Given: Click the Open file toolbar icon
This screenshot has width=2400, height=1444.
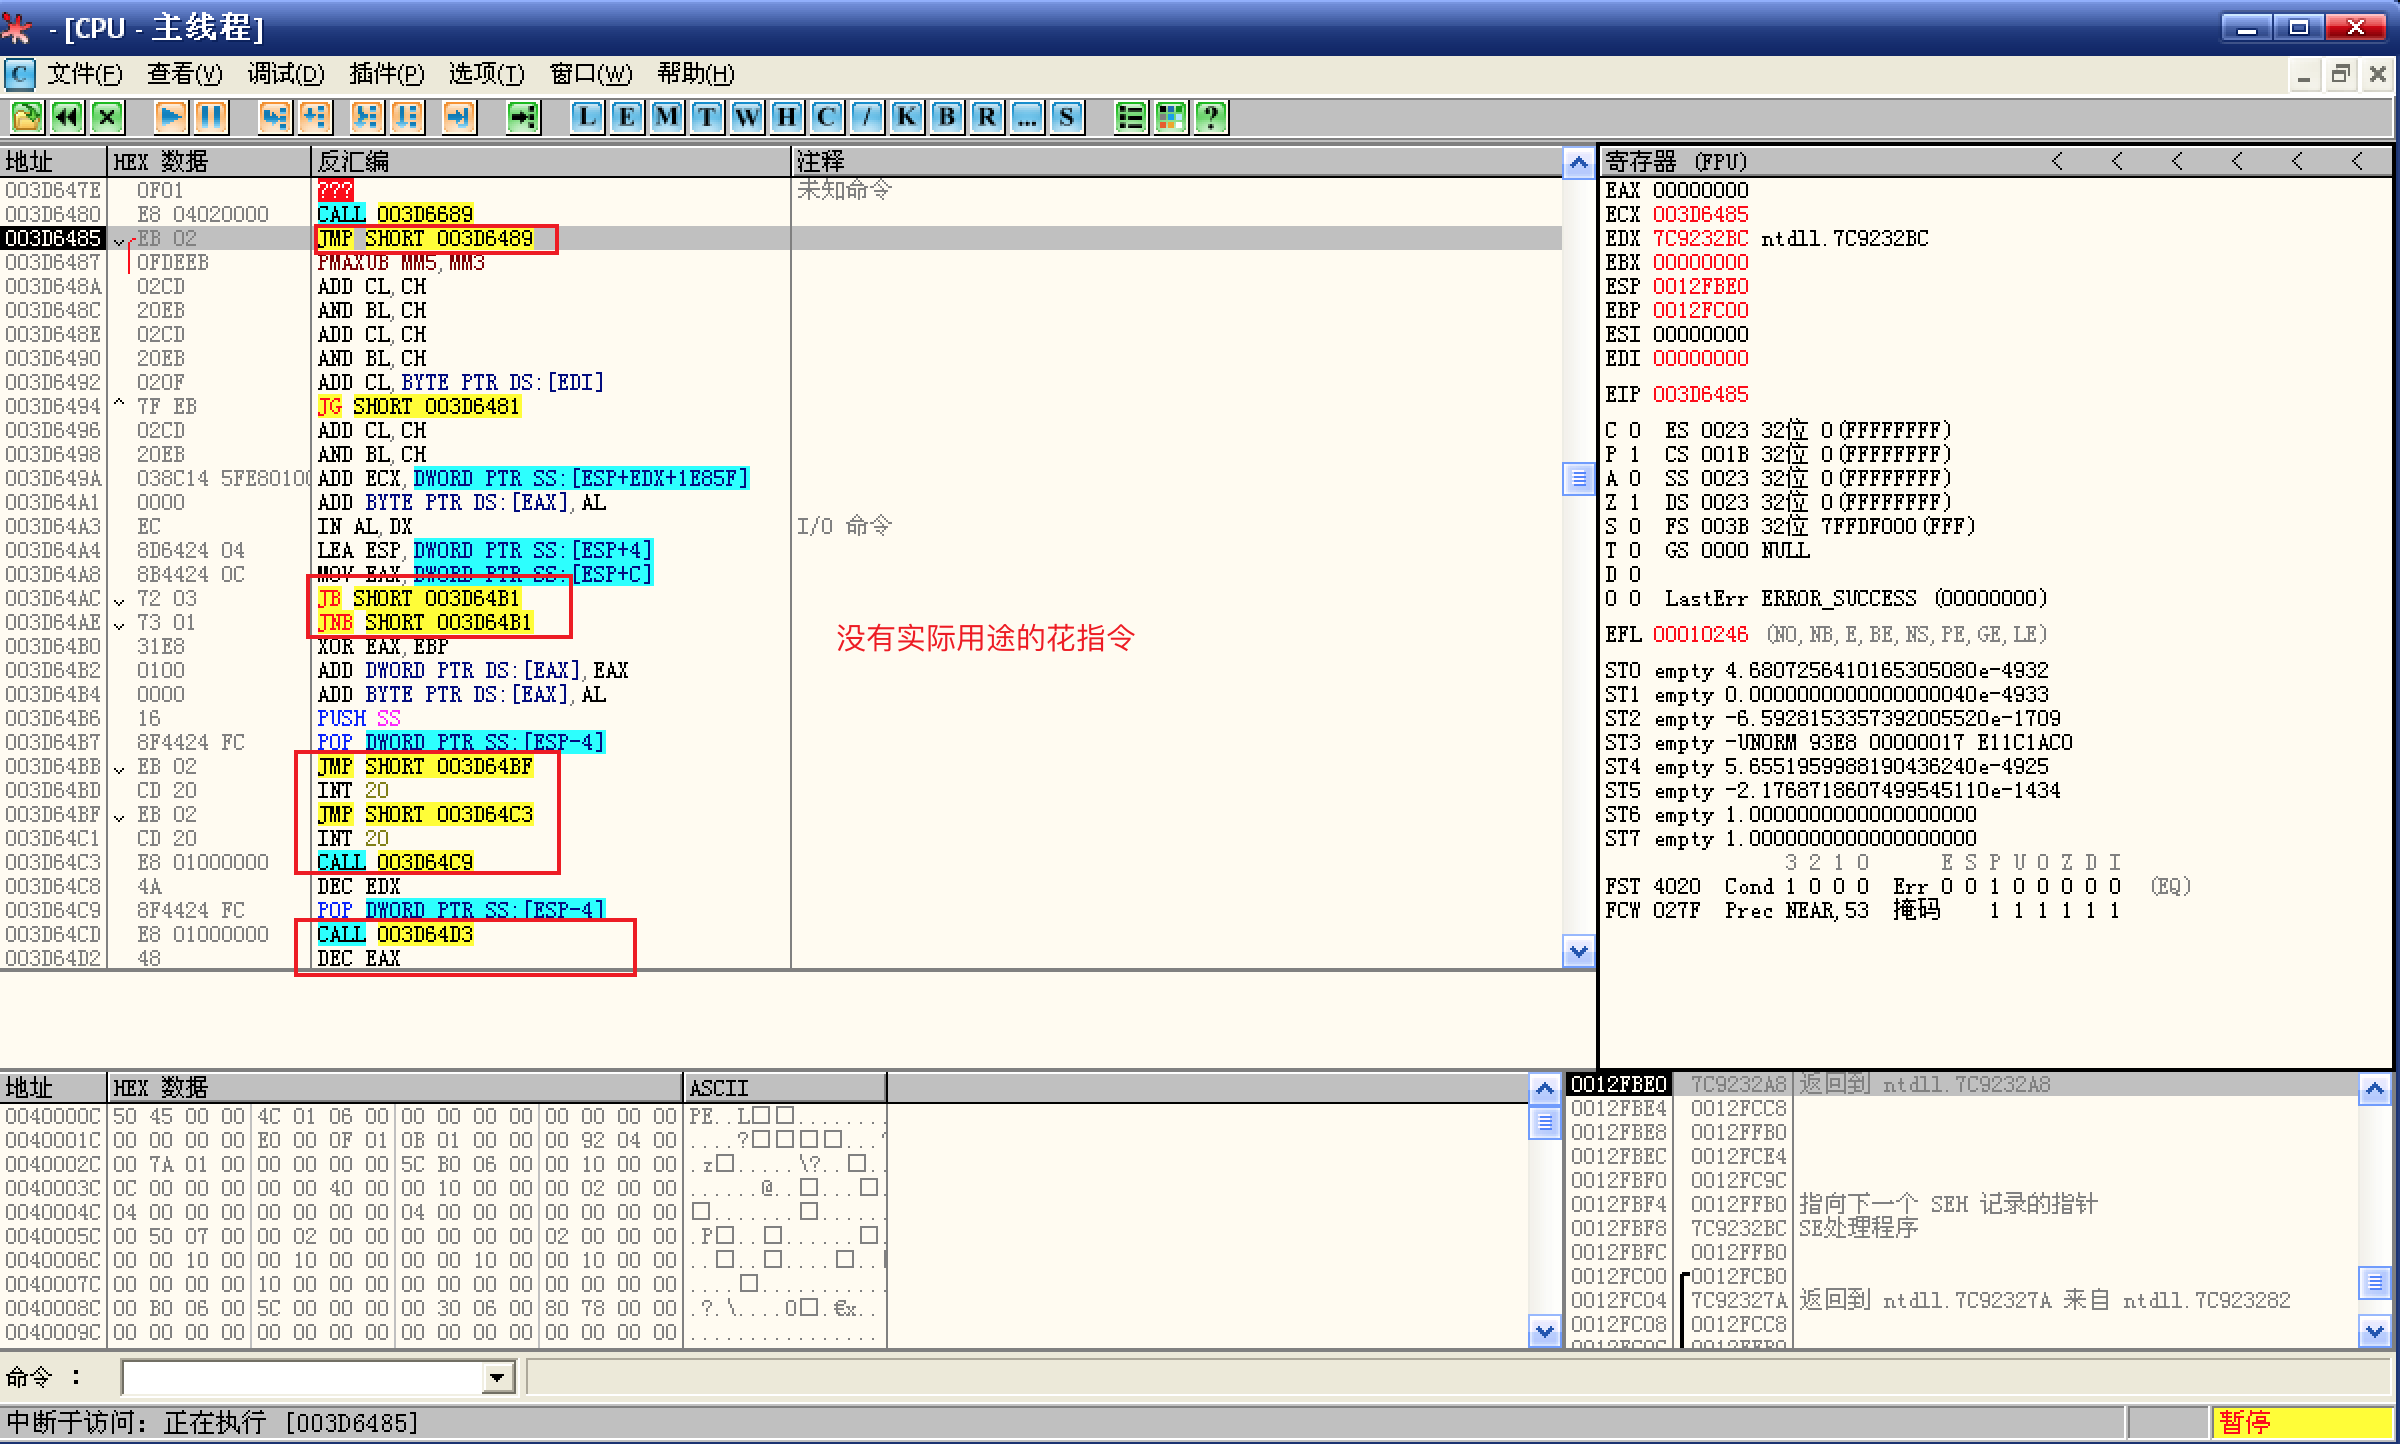Looking at the screenshot, I should [27, 118].
